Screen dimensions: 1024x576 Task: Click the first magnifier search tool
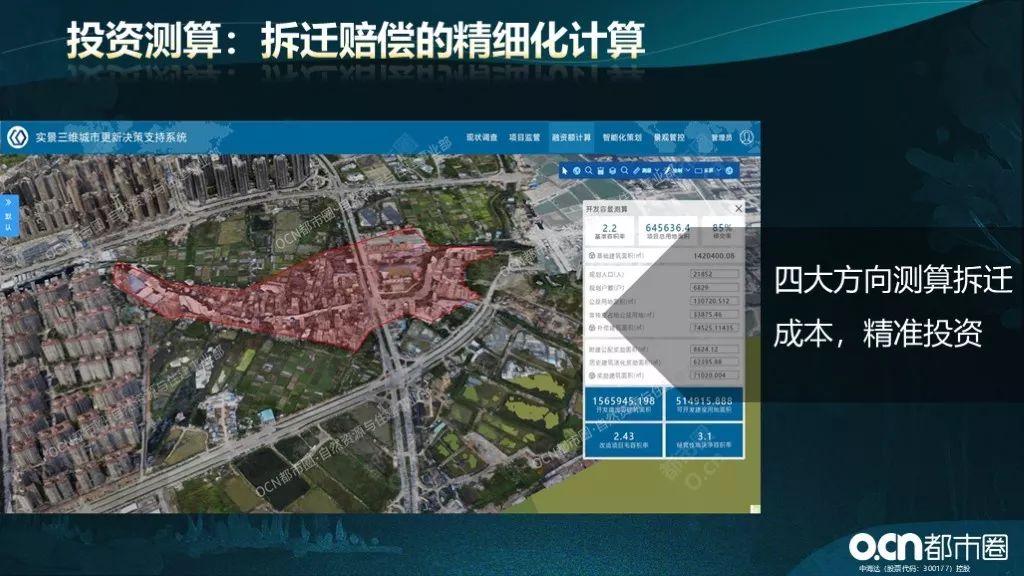point(588,170)
